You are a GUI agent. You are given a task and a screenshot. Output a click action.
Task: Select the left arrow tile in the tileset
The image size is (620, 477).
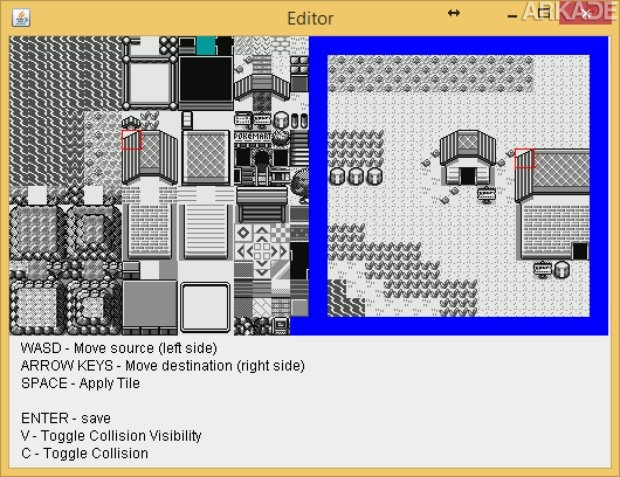242,251
